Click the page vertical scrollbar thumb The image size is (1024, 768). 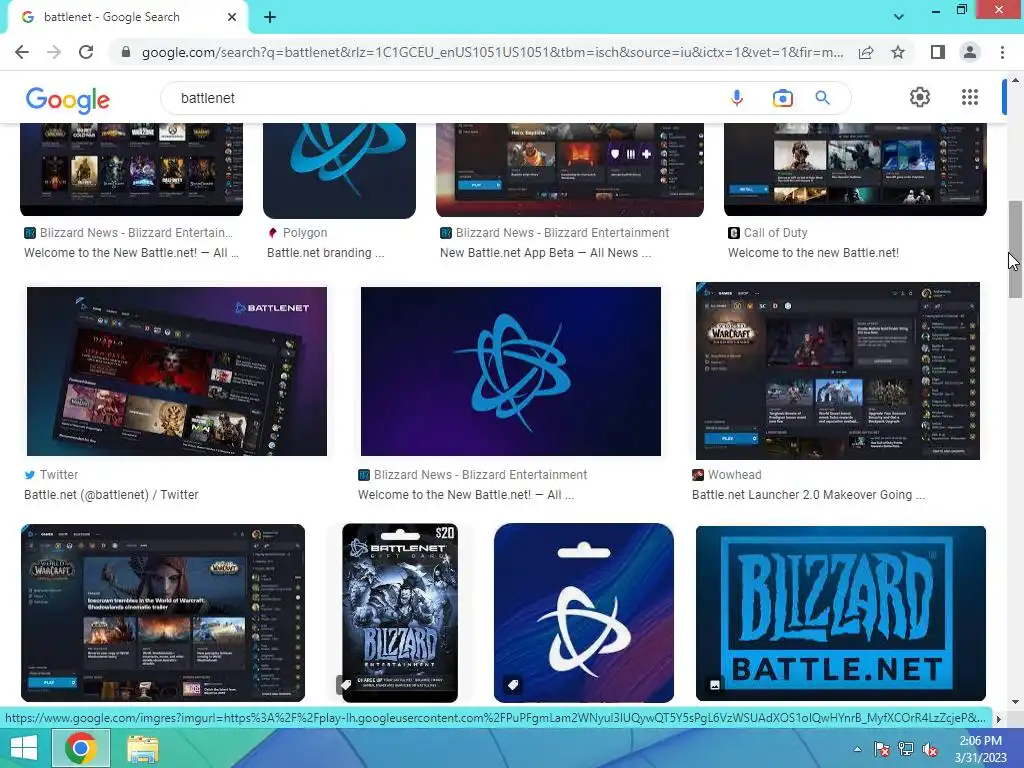(1015, 249)
